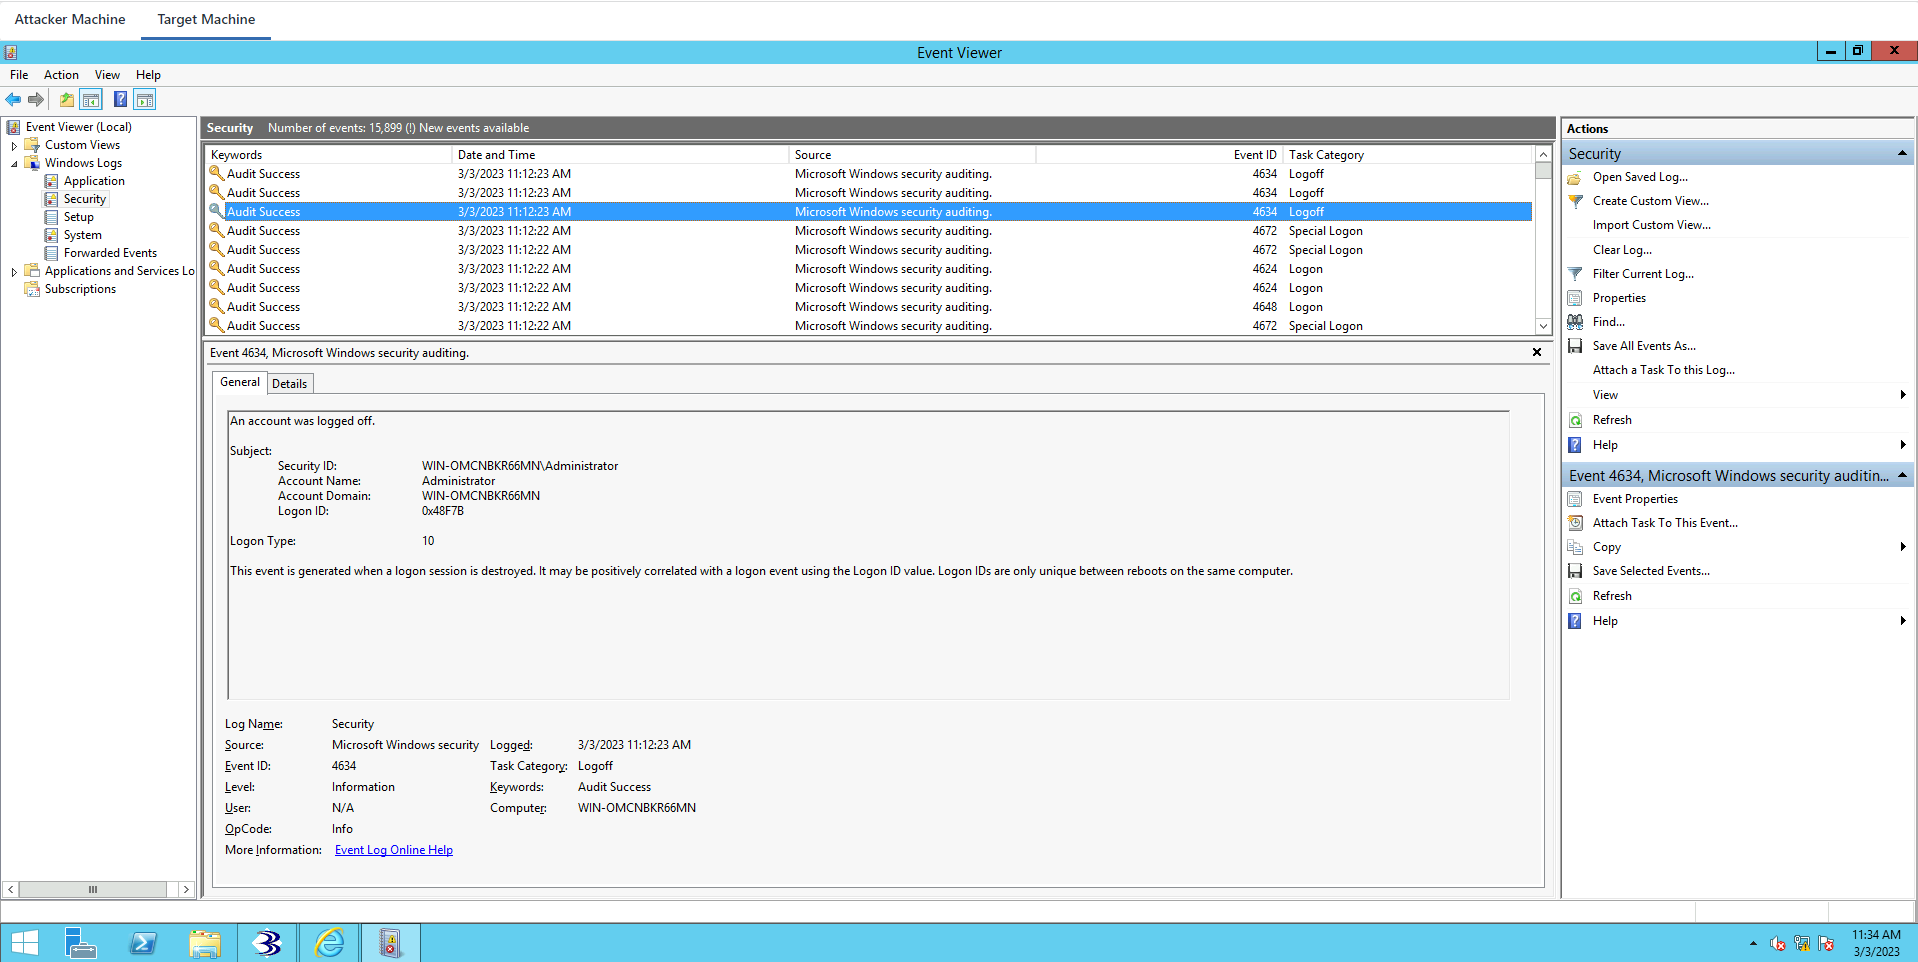The width and height of the screenshot is (1918, 962).
Task: Click Refresh under Event 4634 actions
Action: (x=1612, y=596)
